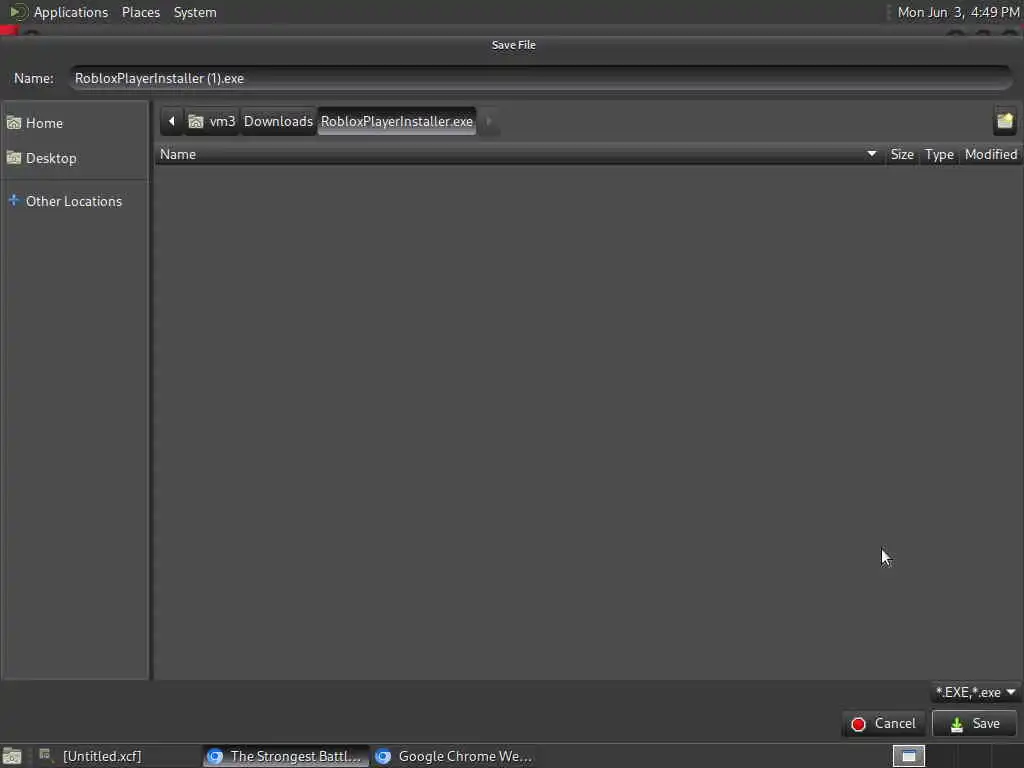Switch to [Untitled.xcf] taskbar window
Screen dimensions: 1024x768
(x=118, y=756)
